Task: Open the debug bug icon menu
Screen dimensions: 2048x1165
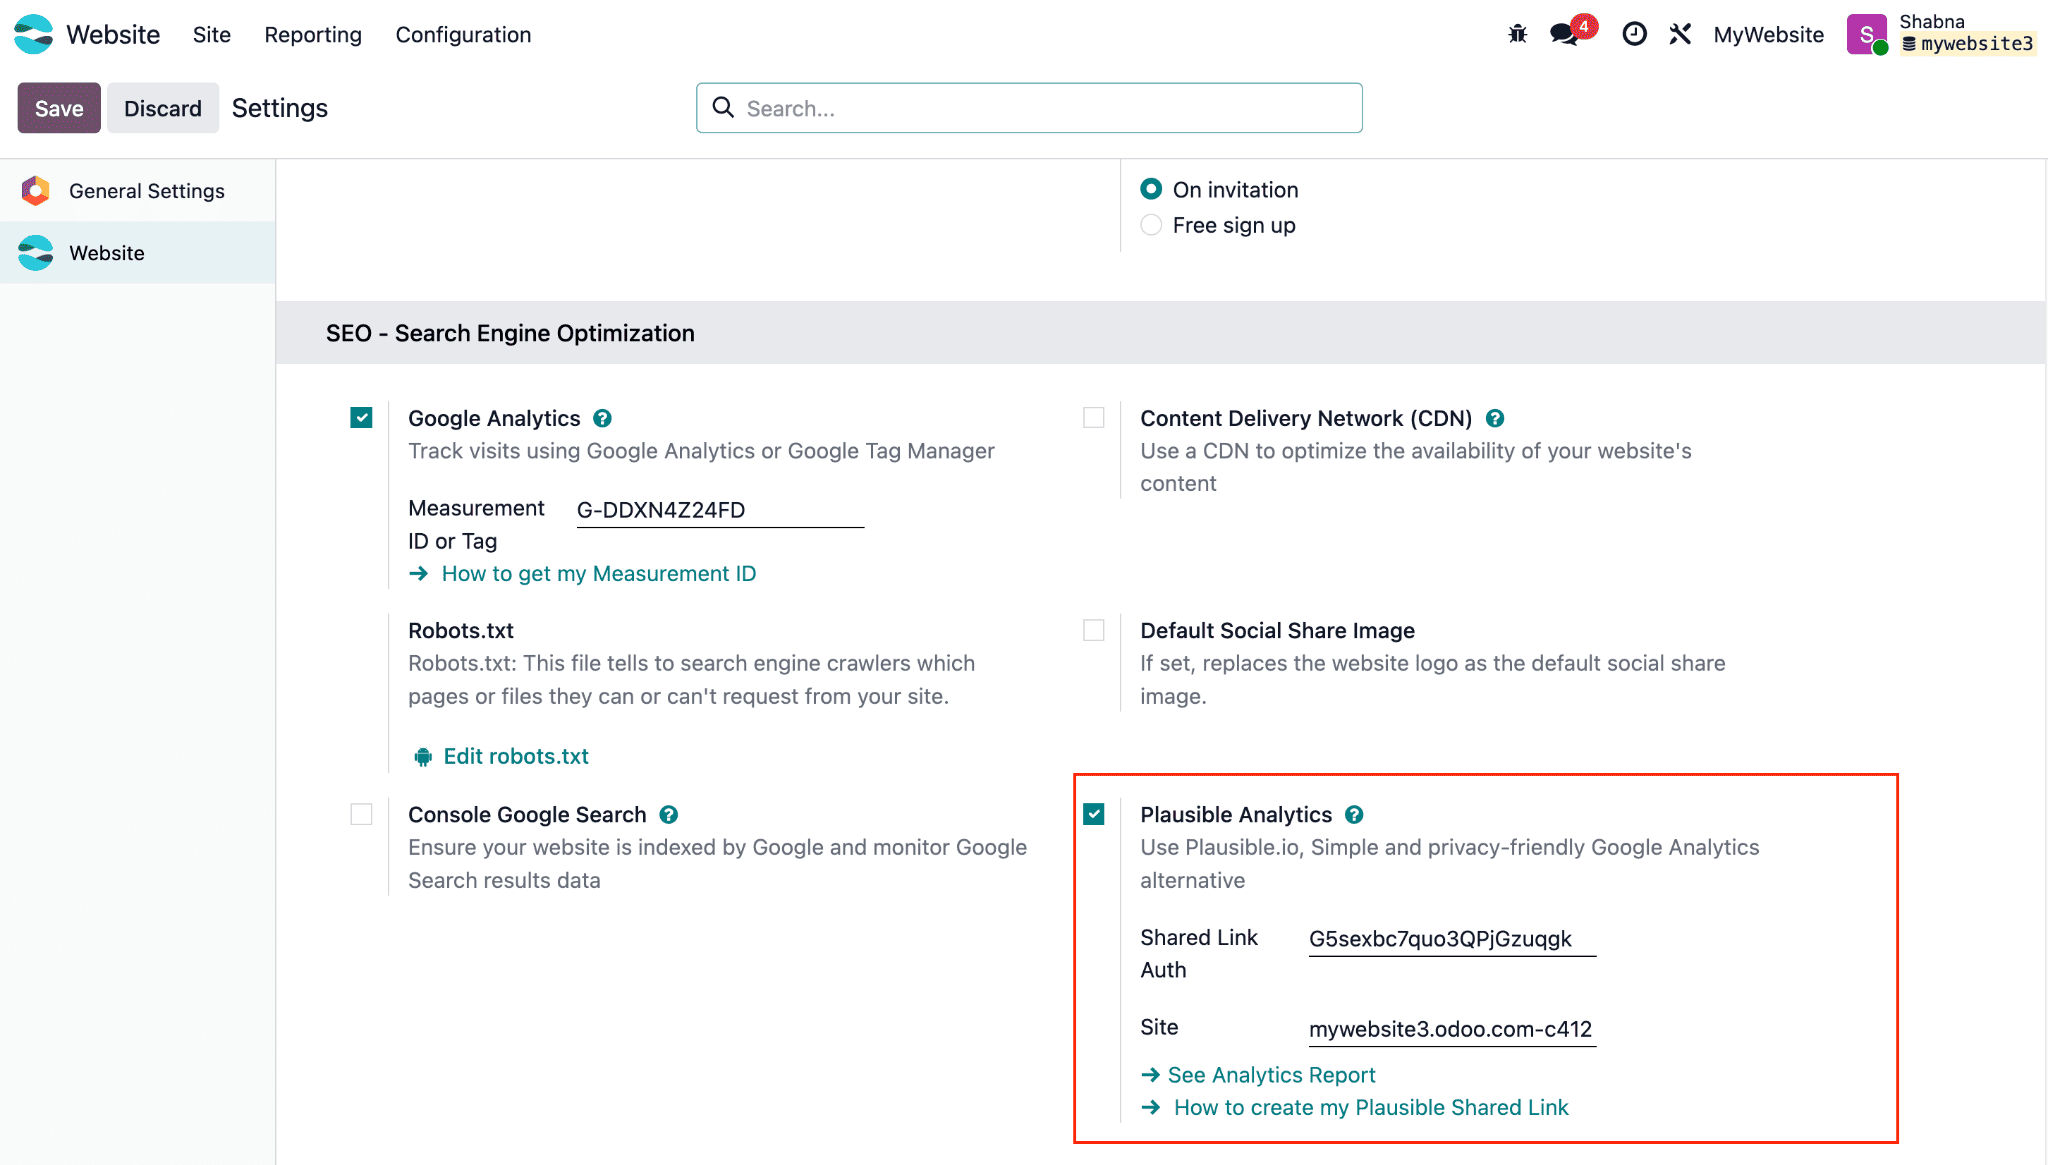Action: (x=1517, y=35)
